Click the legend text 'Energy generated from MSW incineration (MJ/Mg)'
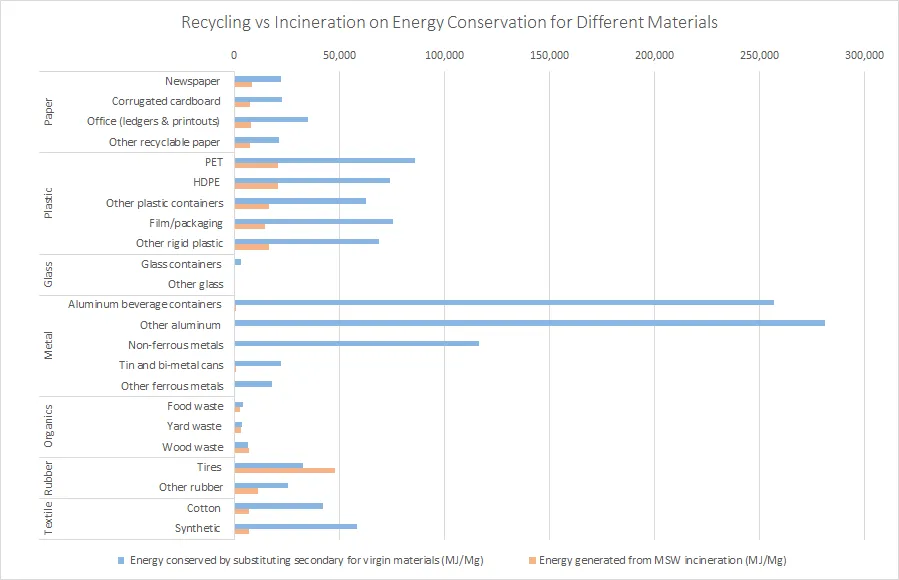Viewport: 899px width, 580px height. point(662,561)
